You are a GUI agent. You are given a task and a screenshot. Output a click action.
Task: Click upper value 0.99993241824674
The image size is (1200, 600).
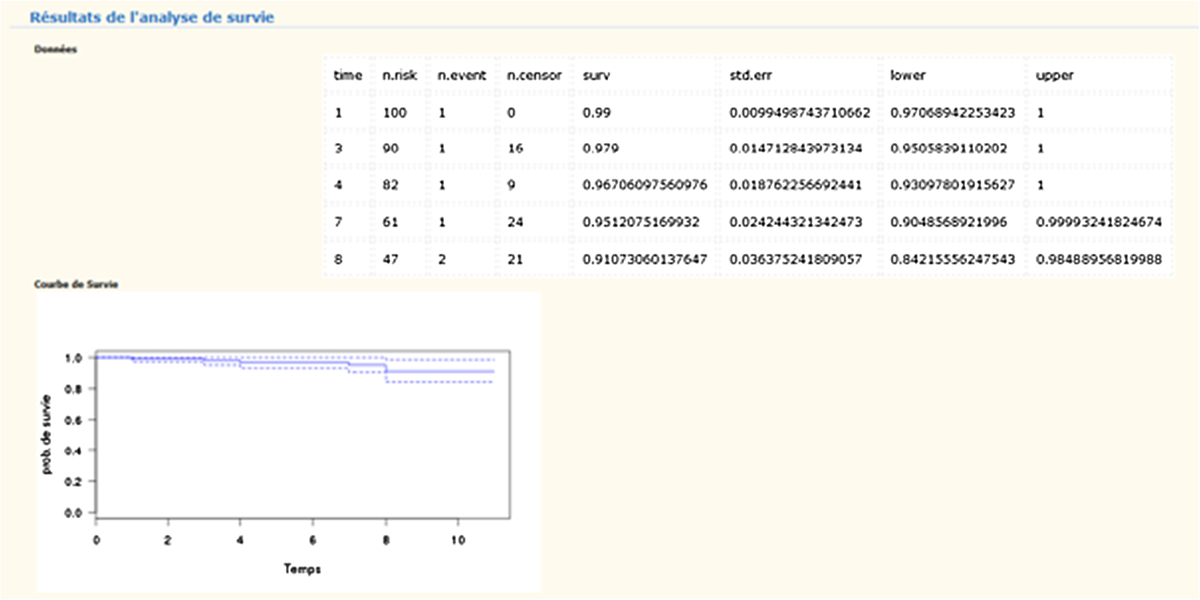pos(1101,221)
